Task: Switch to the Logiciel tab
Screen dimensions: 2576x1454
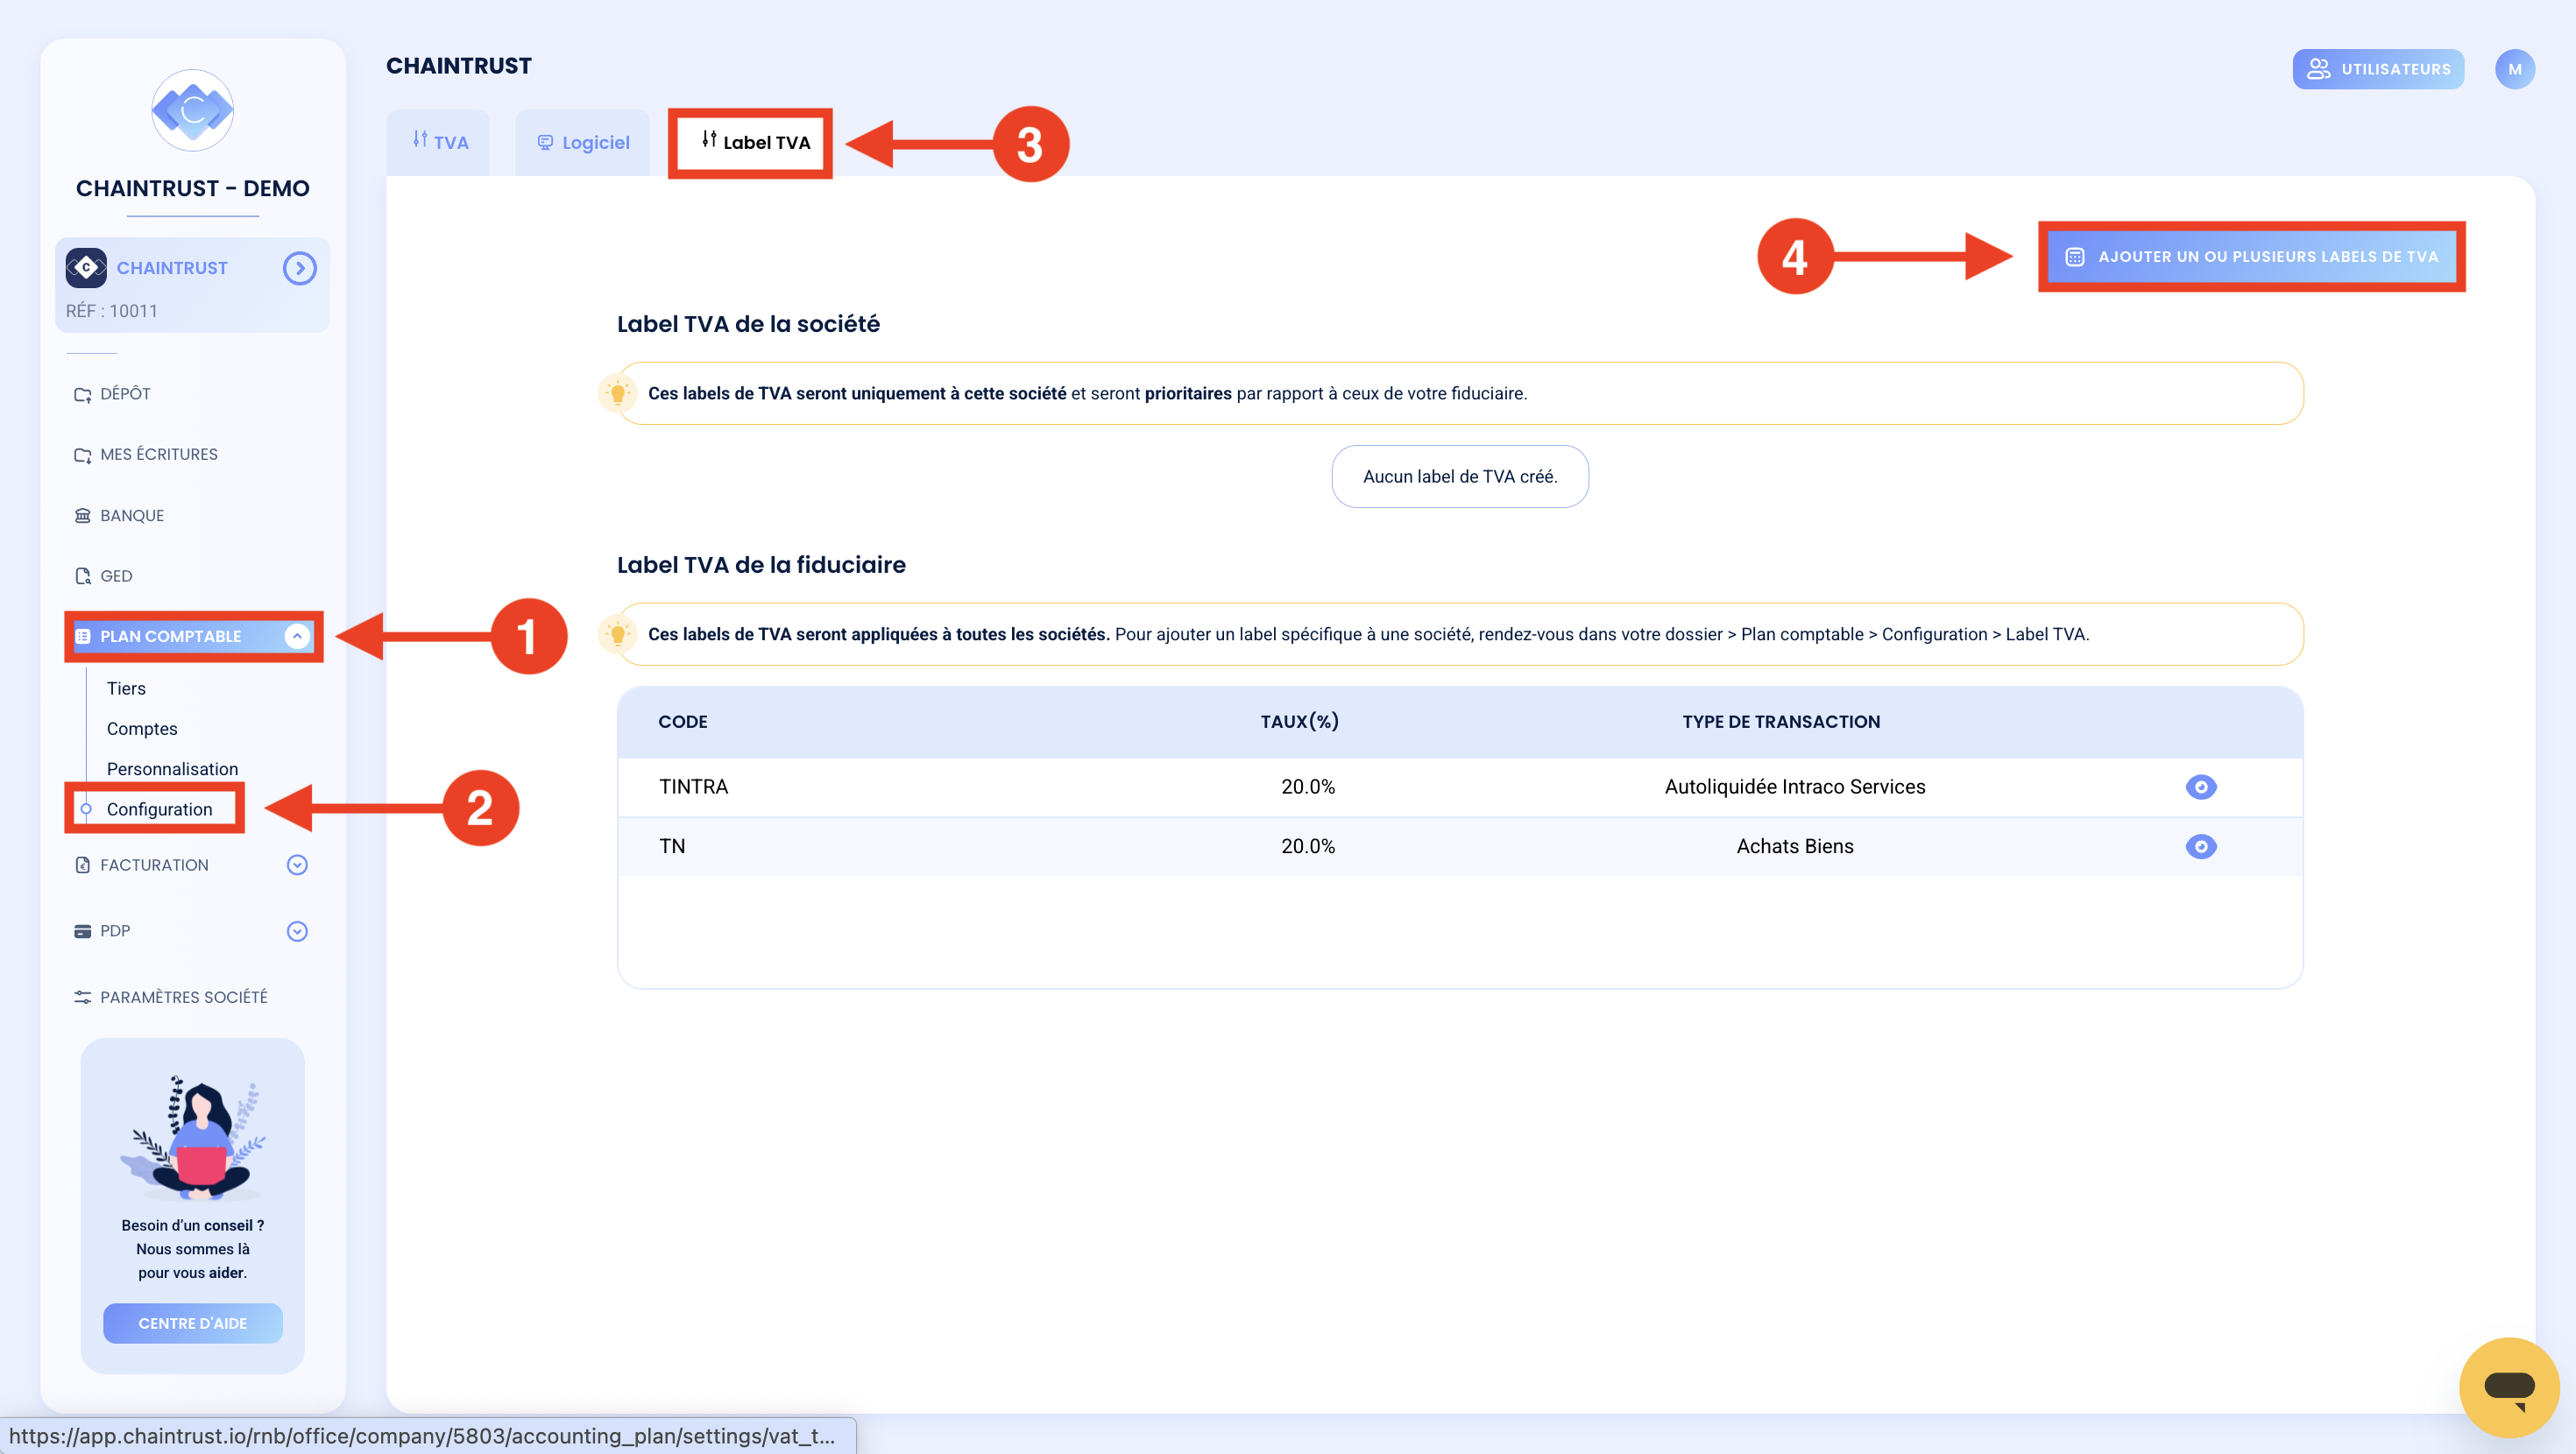Action: 583,142
